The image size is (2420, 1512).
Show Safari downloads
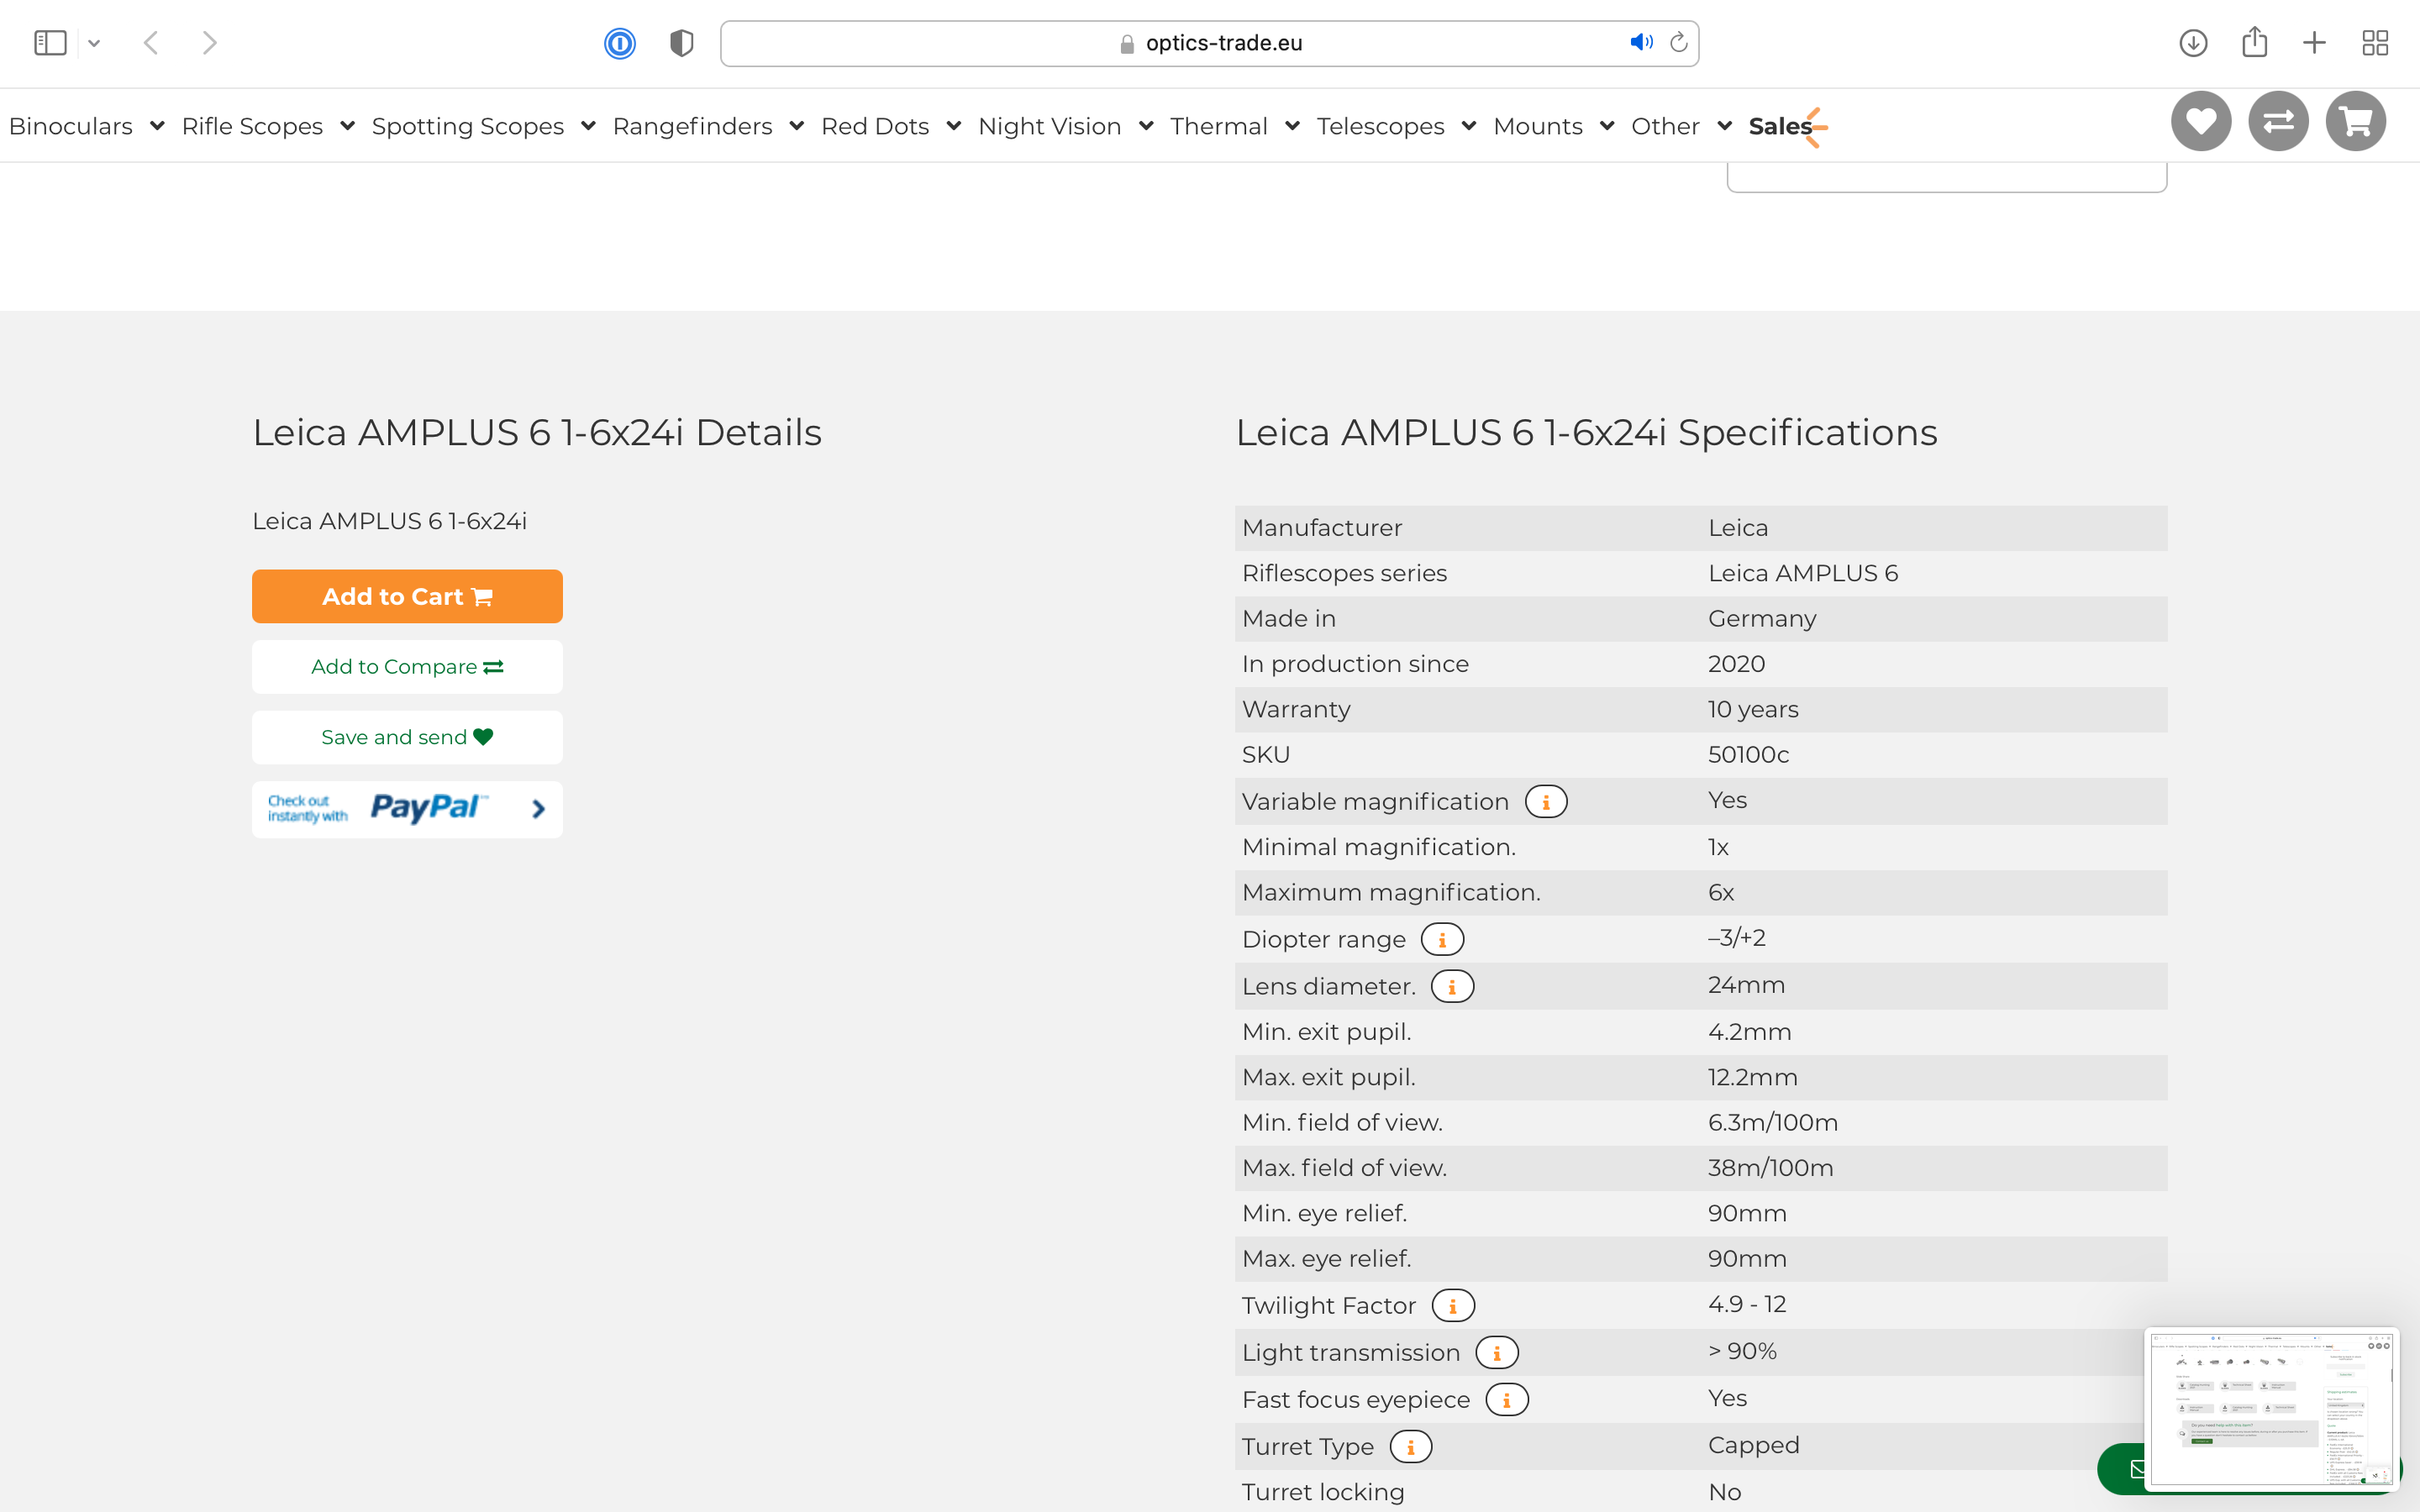tap(2193, 43)
